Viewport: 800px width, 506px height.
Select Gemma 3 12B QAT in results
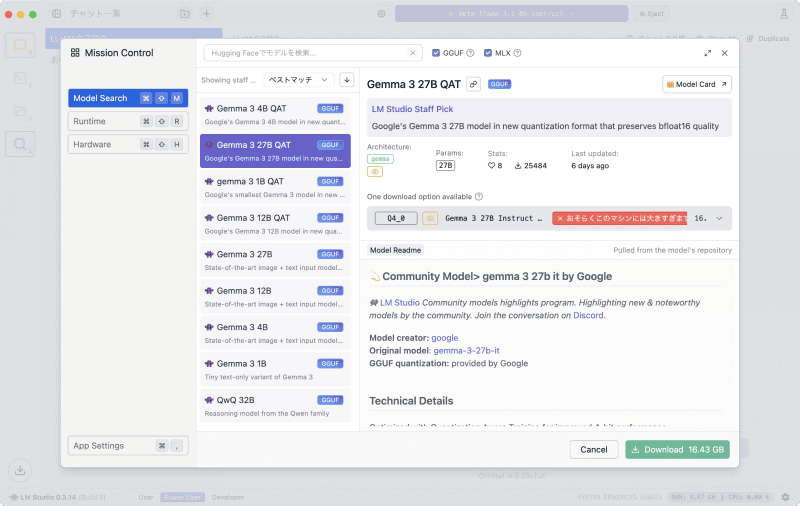click(275, 224)
